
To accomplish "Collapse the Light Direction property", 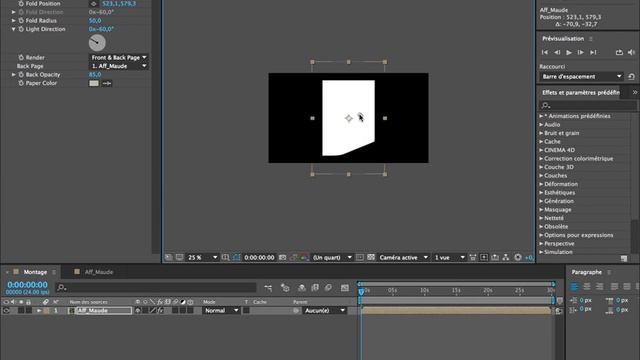I will tap(13, 29).
